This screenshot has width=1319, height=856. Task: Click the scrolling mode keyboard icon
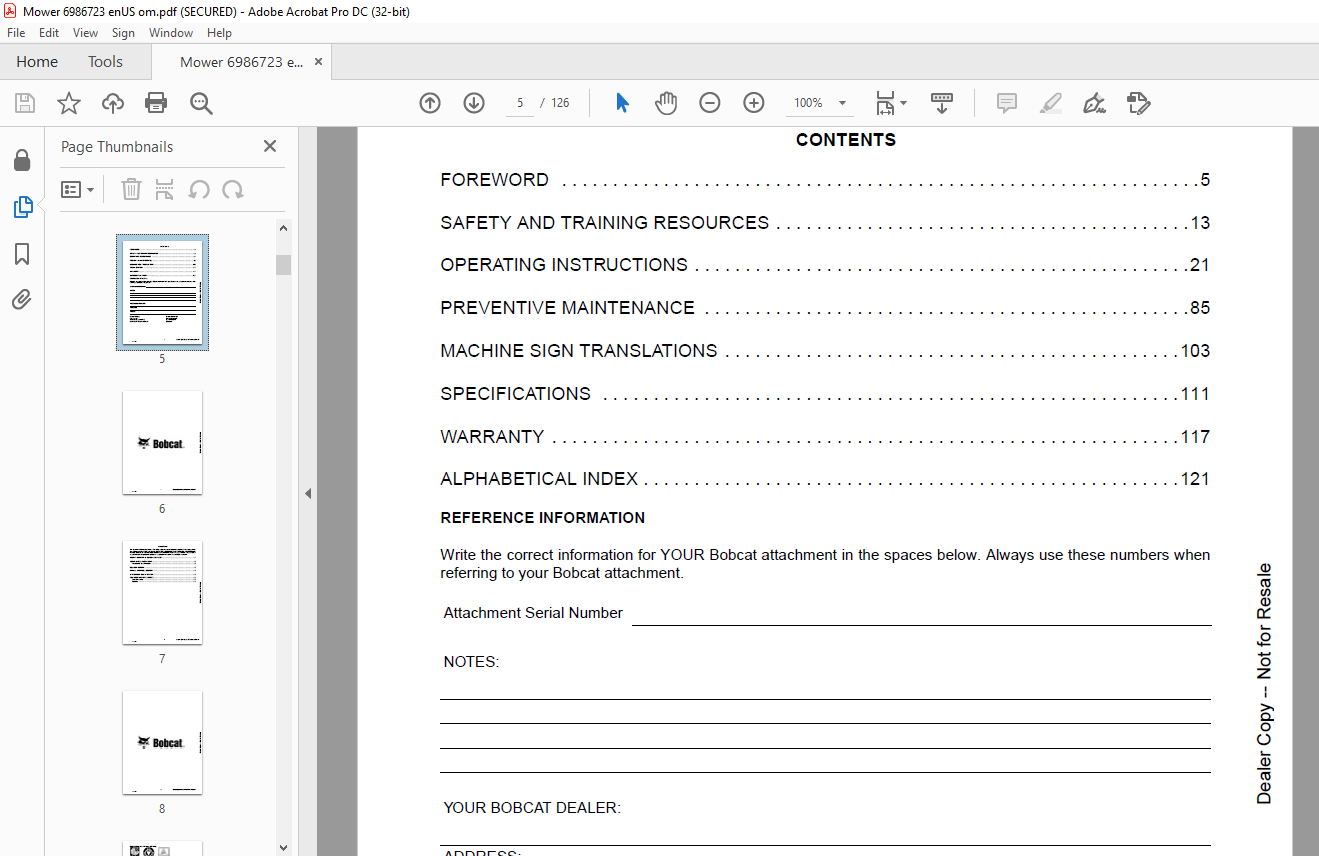(x=941, y=103)
